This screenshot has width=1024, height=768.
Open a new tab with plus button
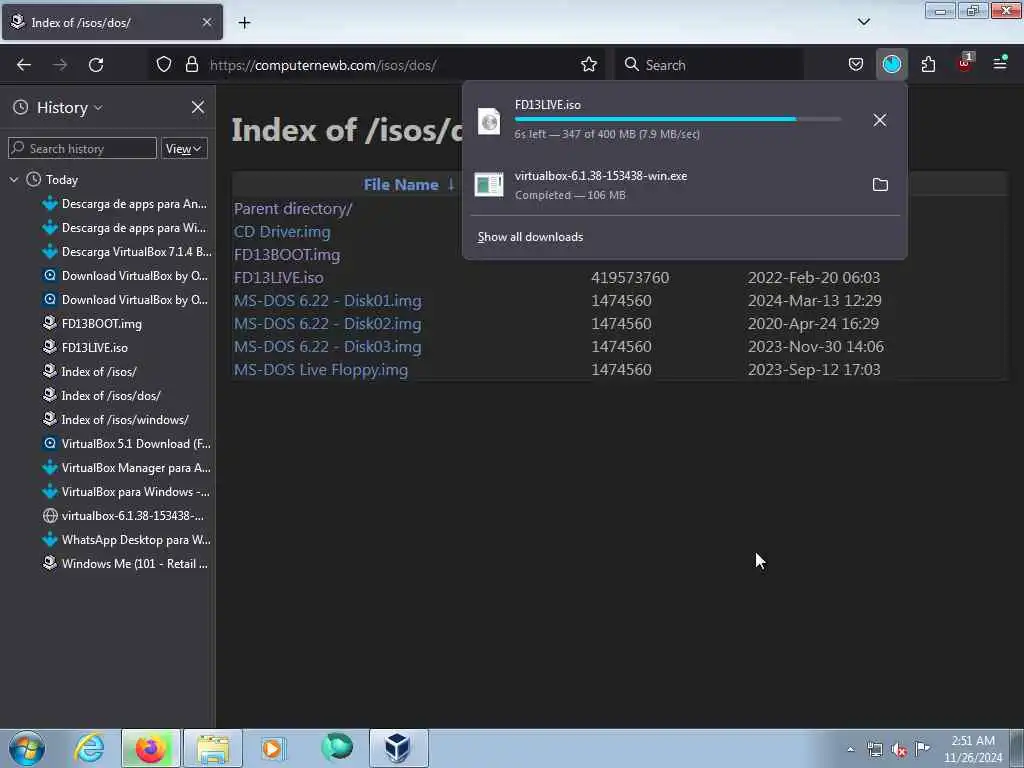point(244,23)
